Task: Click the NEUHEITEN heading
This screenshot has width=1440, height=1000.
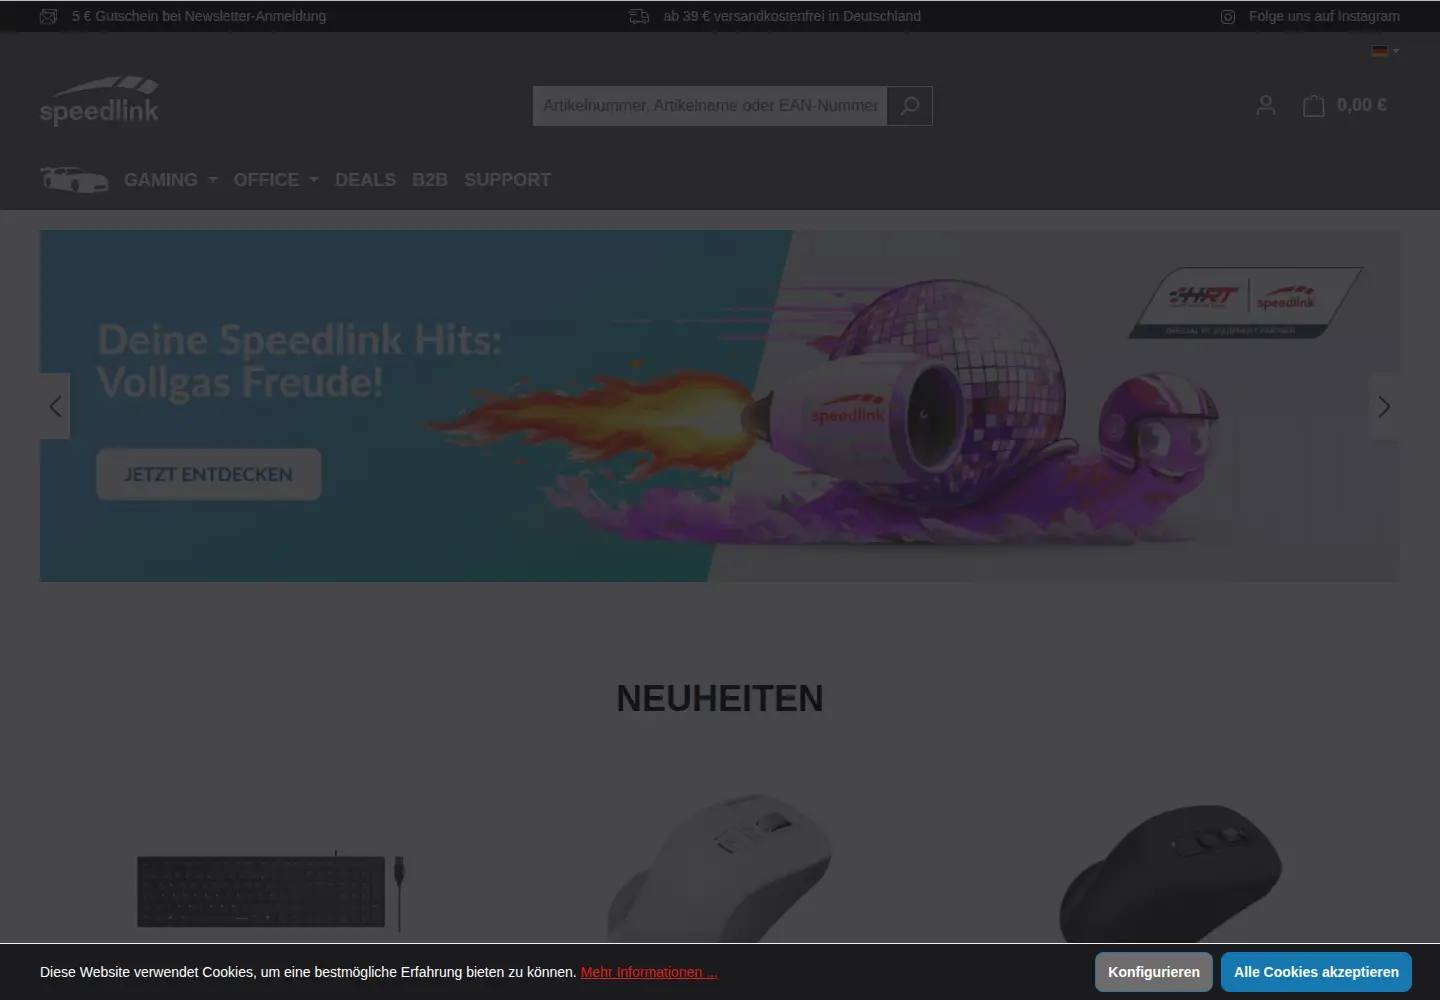Action: click(720, 698)
